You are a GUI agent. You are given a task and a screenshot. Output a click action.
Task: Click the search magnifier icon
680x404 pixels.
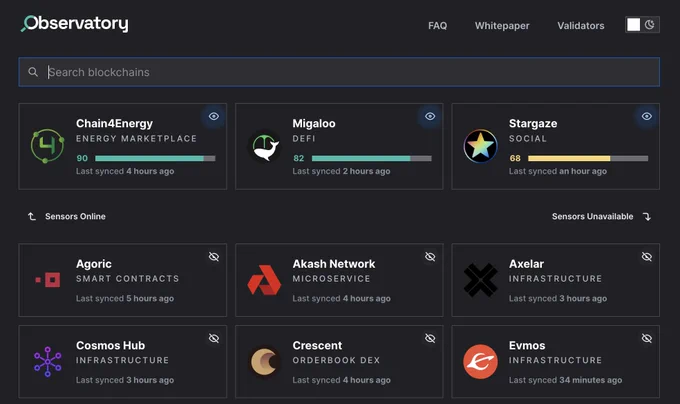[33, 72]
